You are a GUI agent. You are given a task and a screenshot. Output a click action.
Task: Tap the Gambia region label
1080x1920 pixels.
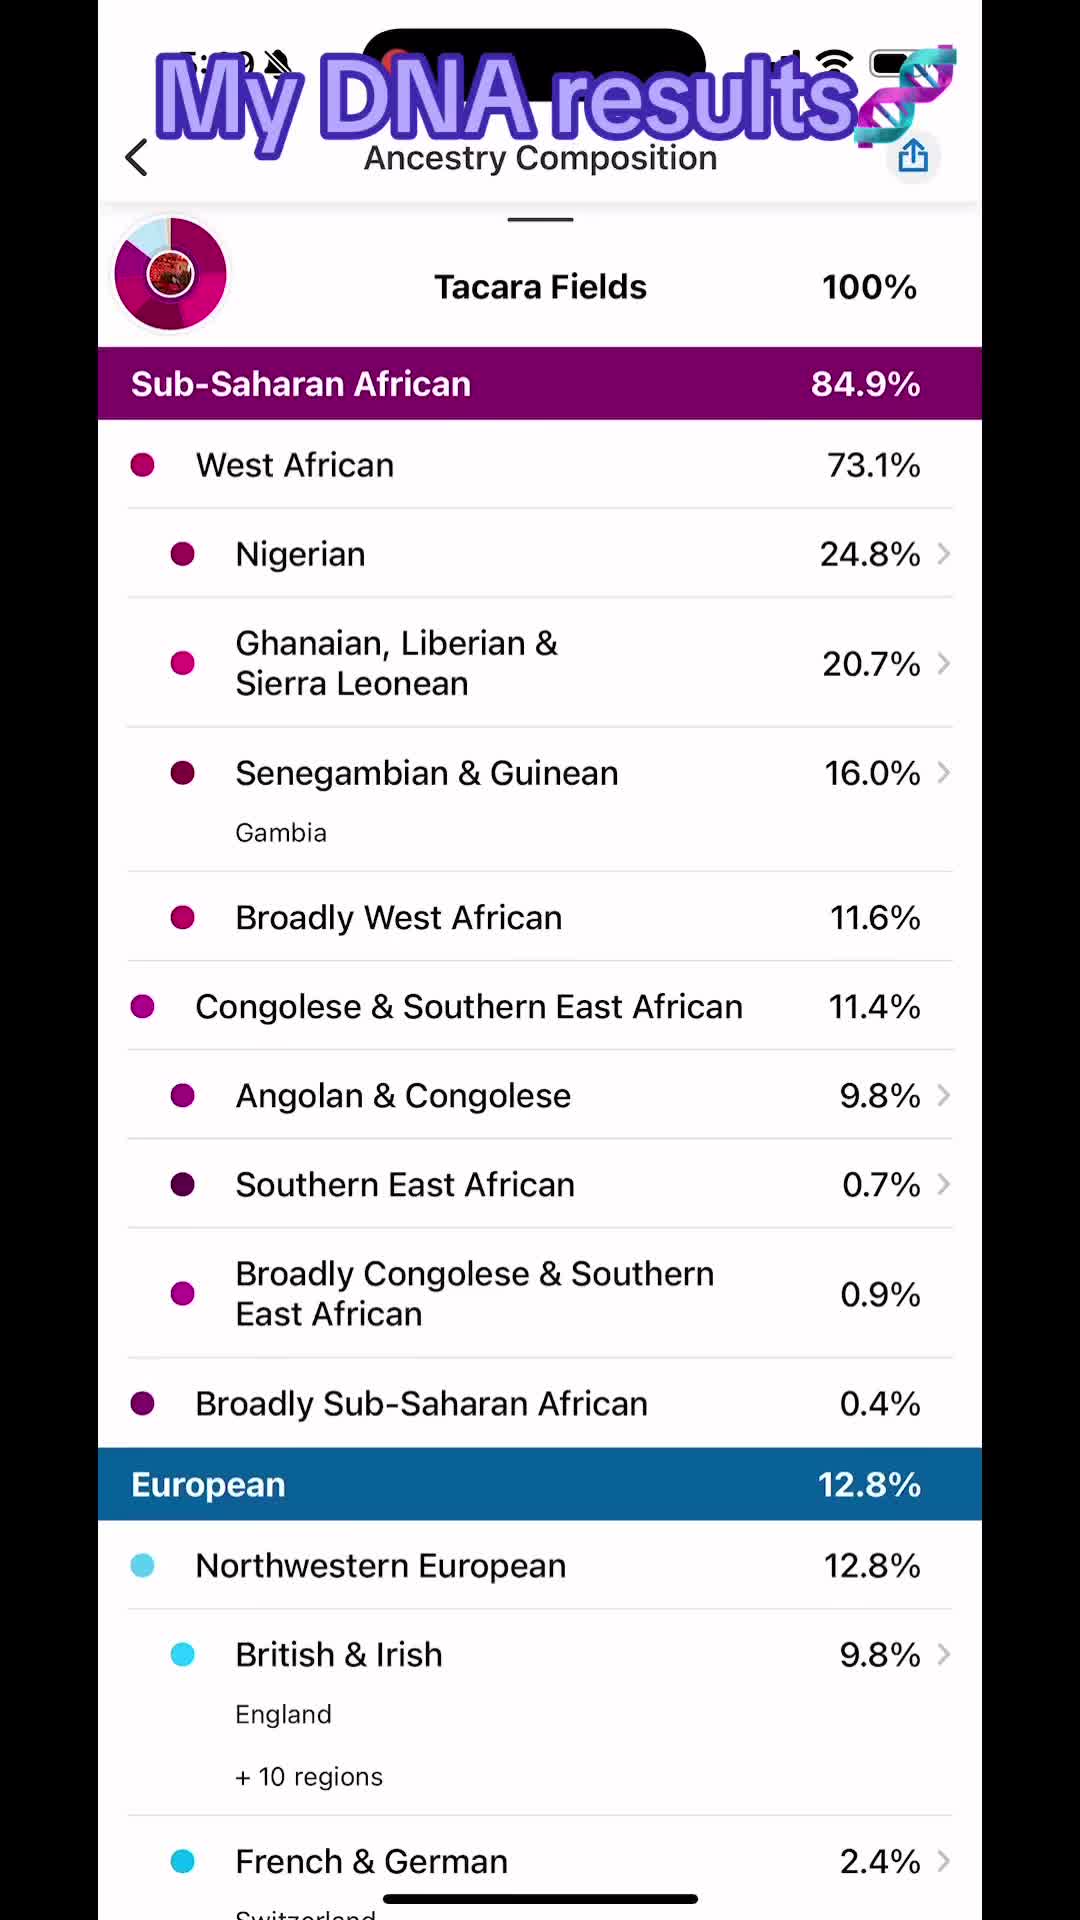(x=281, y=833)
